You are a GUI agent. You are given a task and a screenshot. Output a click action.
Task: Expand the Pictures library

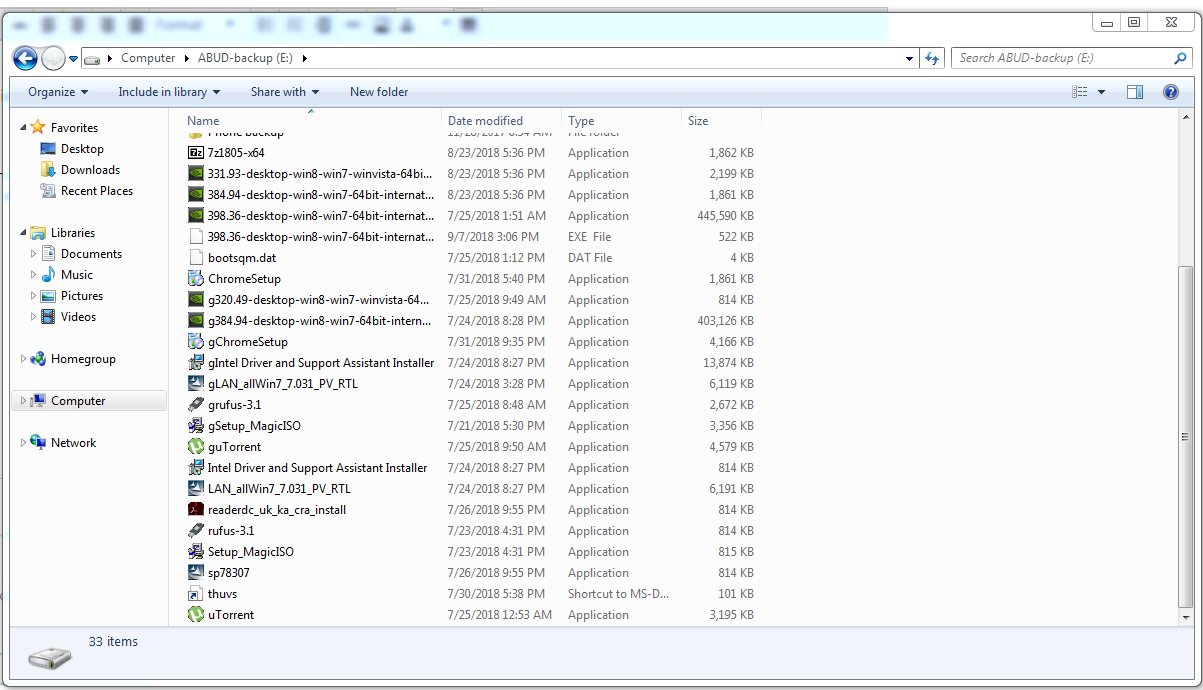33,296
